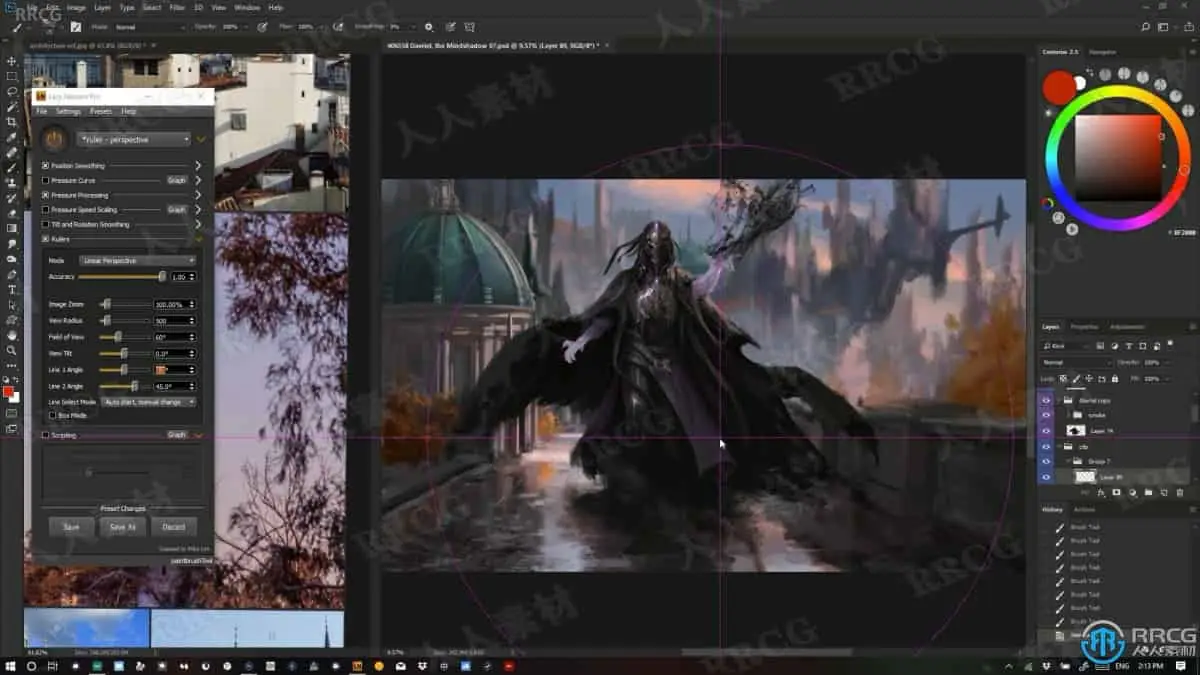
Task: Click foreground red color swatch in toolbar
Action: (x=9, y=392)
